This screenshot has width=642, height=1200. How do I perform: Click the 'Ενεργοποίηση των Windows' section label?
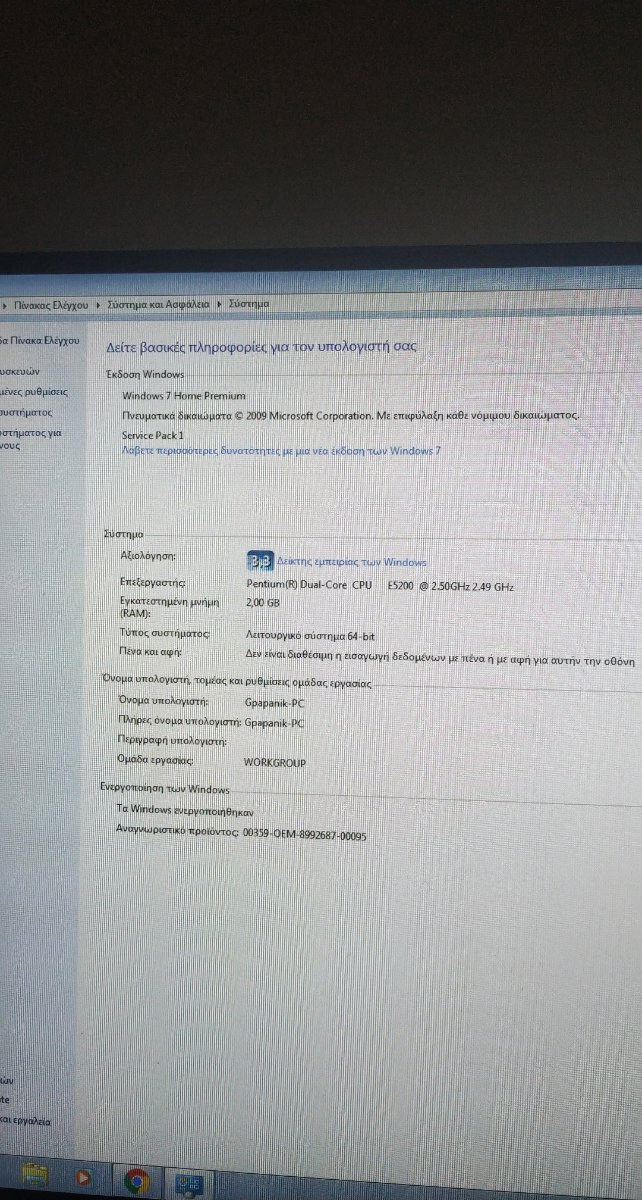[164, 788]
